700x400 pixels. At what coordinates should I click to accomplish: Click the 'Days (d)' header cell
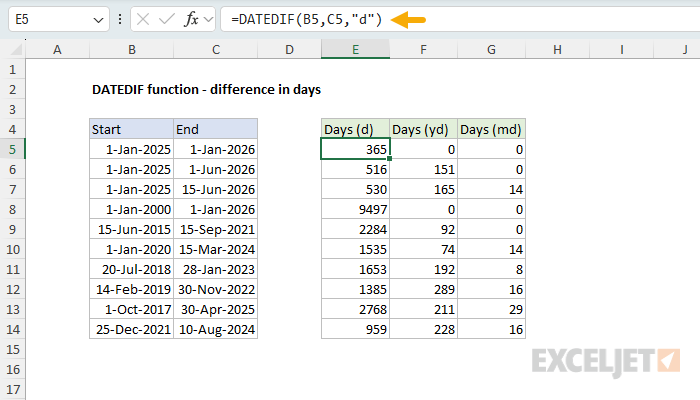point(355,129)
